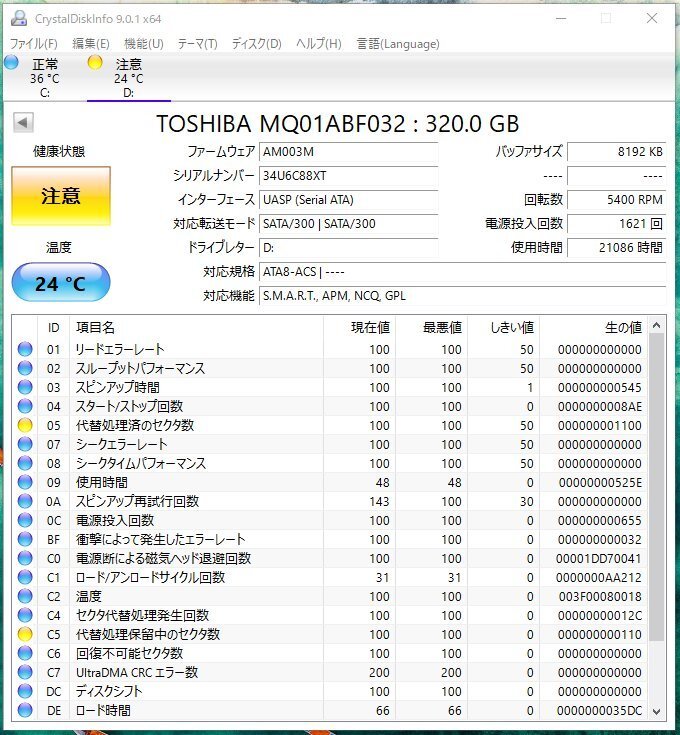Click the blue status icon for ID BF
The height and width of the screenshot is (735, 680).
coord(25,540)
